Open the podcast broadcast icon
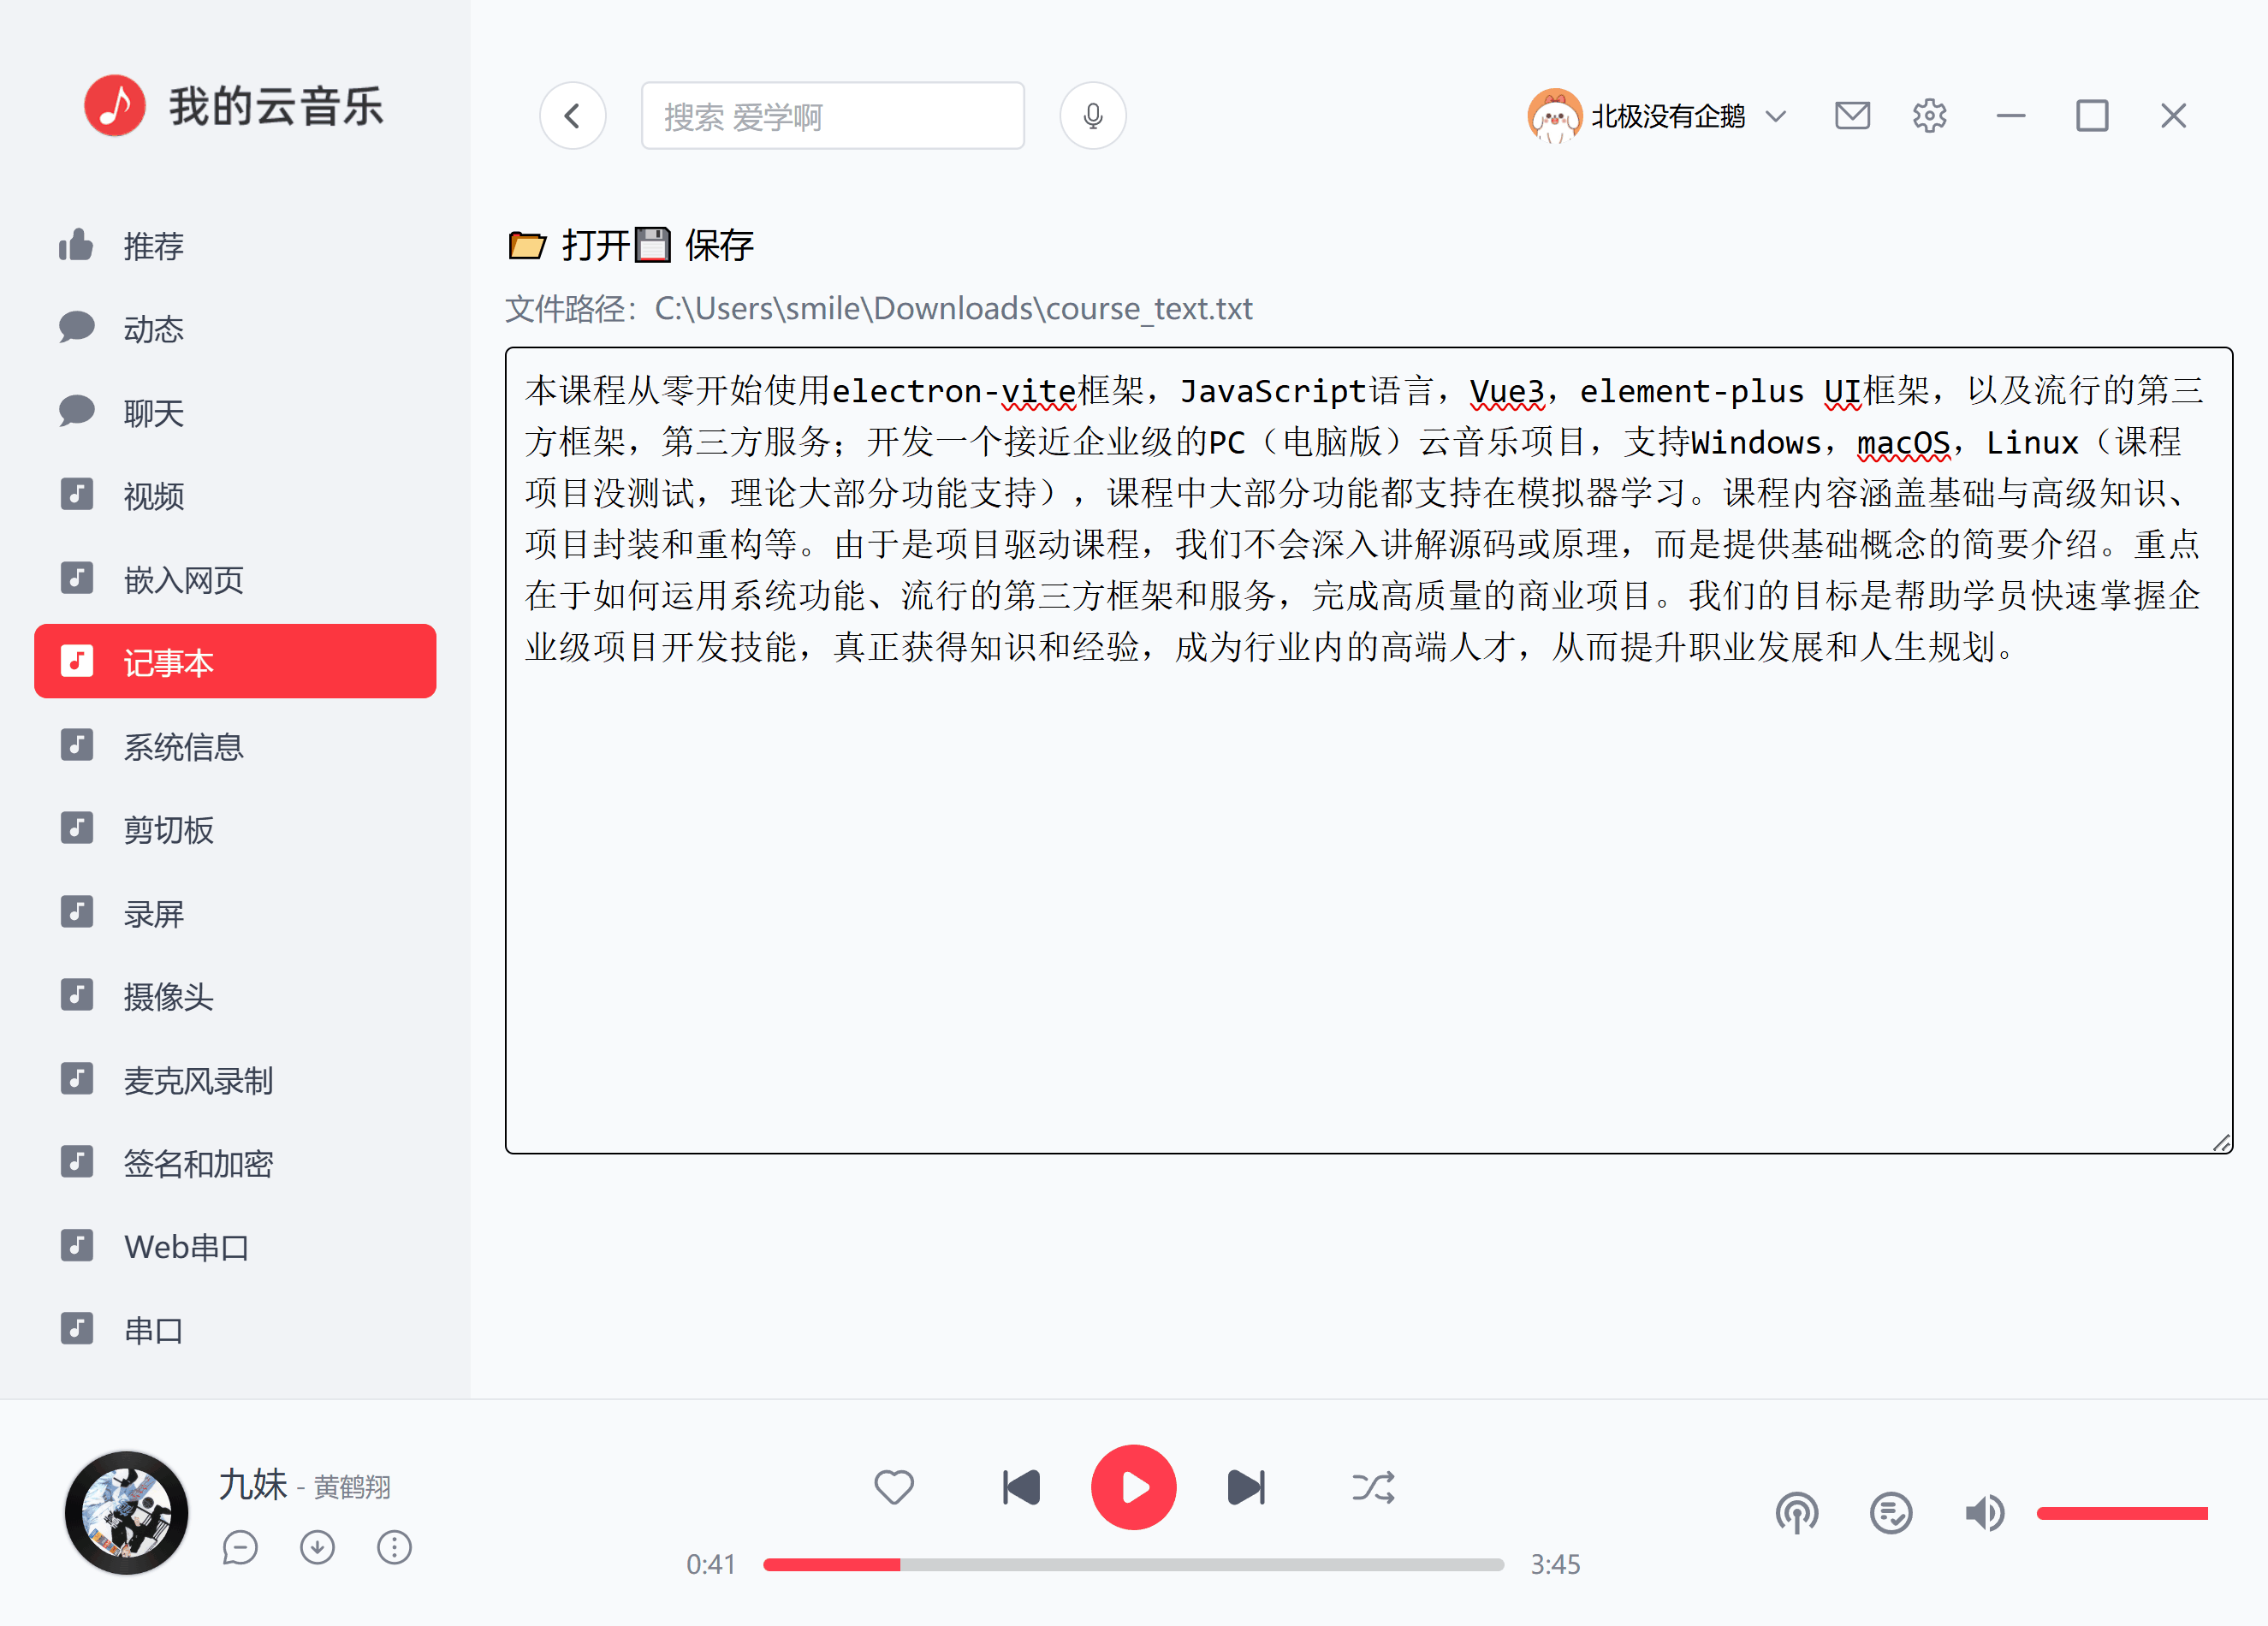 coord(1797,1513)
